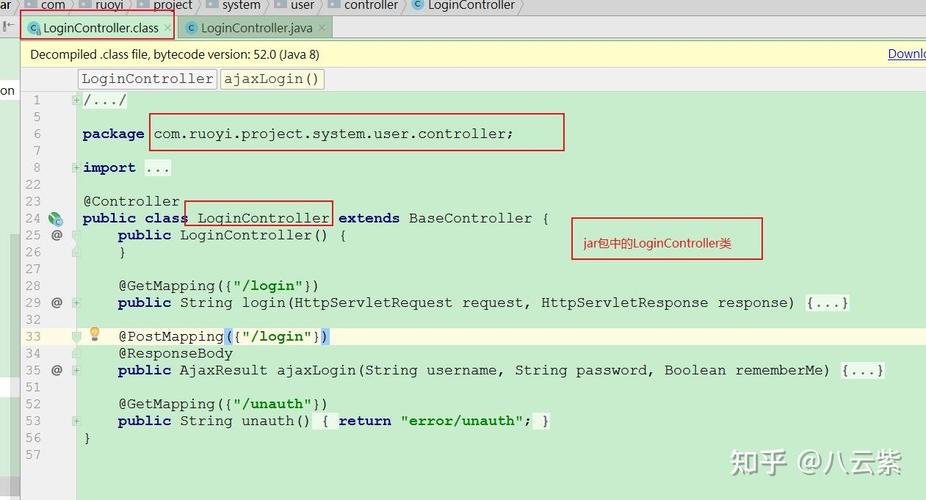Click the @ gutter marker on line 29
The image size is (926, 500).
point(57,302)
